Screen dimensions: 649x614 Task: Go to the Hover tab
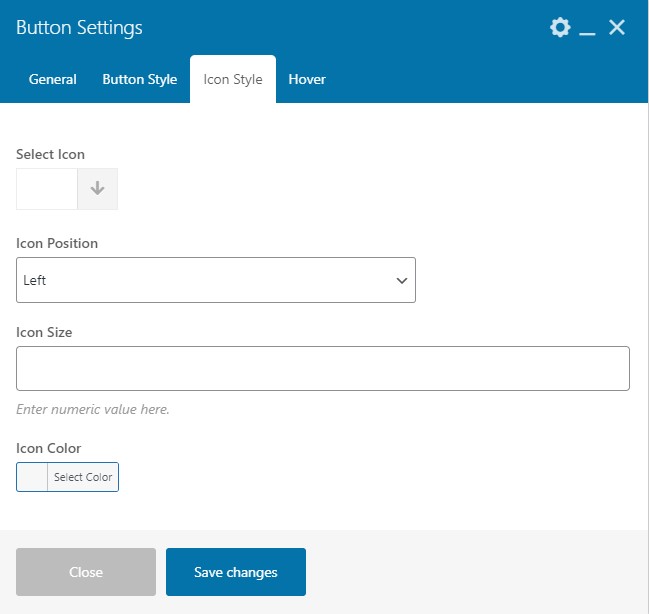coord(307,79)
